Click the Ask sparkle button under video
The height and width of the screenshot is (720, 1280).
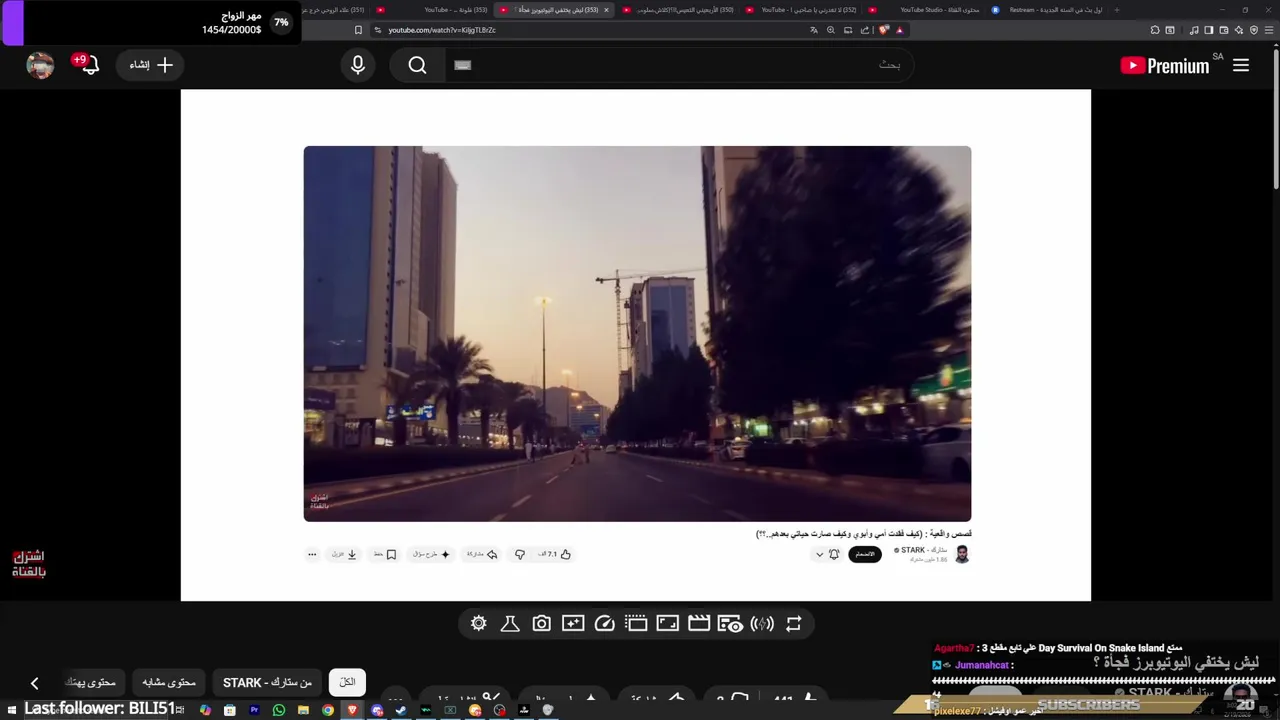point(432,554)
